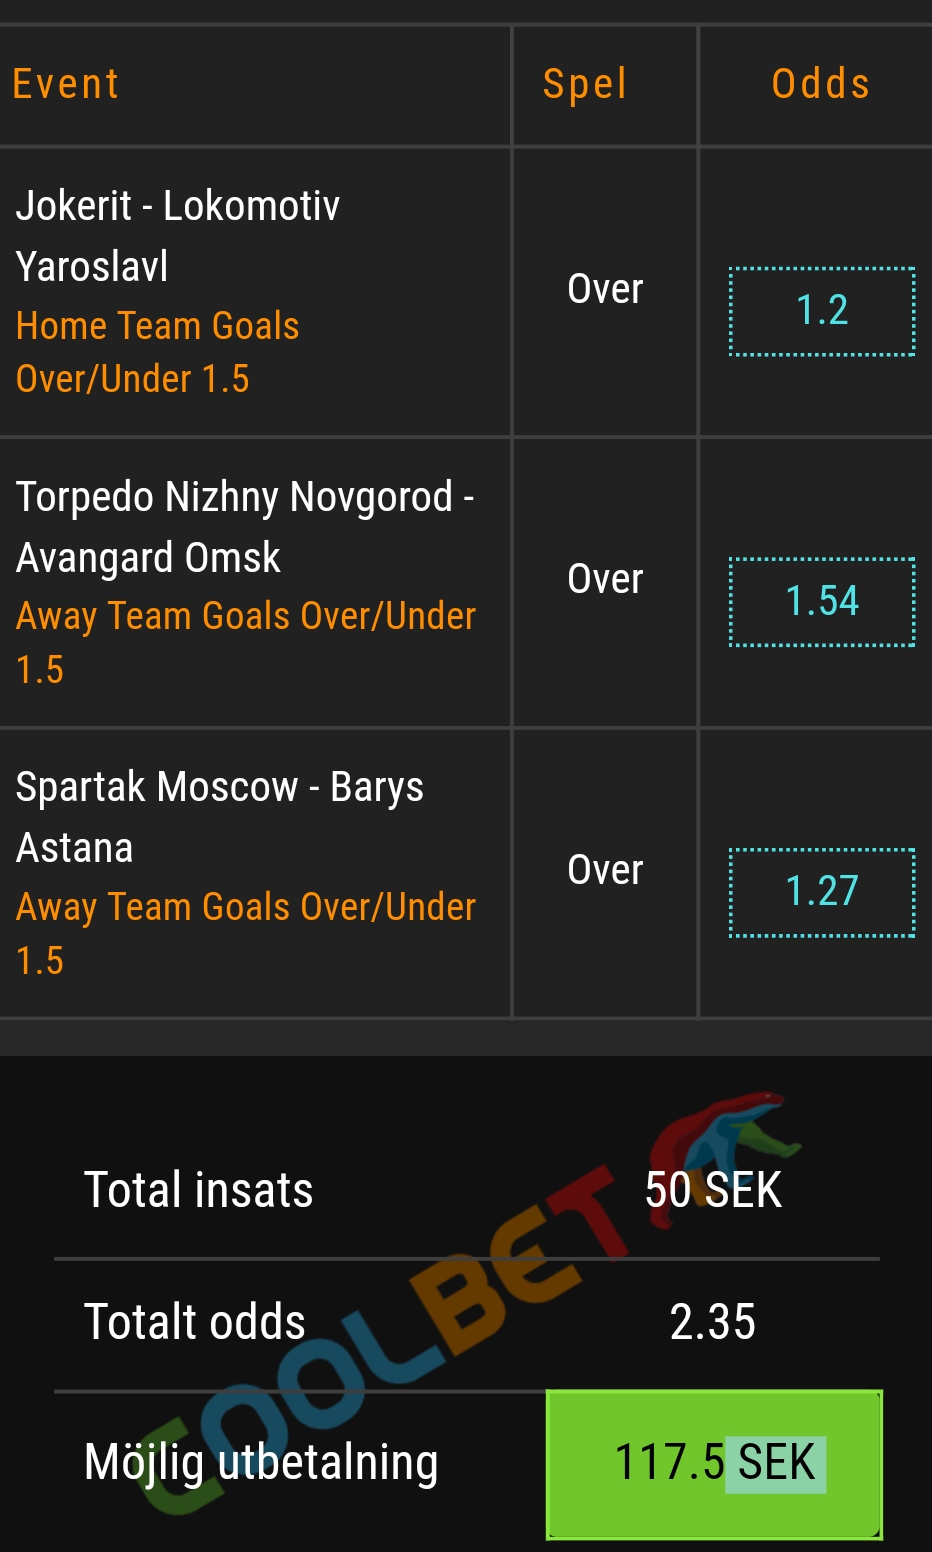The image size is (932, 1552).
Task: Select the Over pick in Spartak row
Action: (x=605, y=870)
